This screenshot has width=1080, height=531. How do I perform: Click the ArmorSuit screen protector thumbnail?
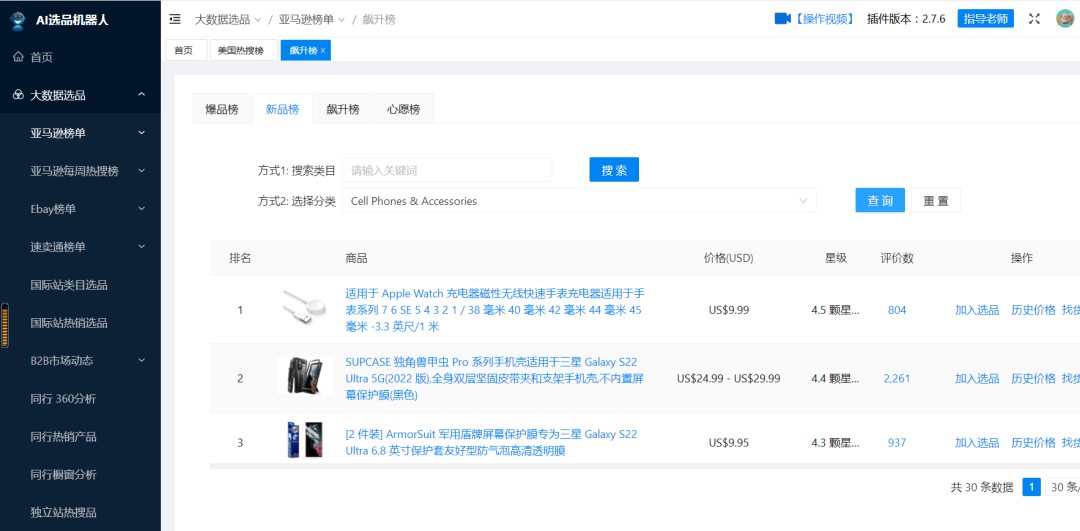[x=304, y=441]
